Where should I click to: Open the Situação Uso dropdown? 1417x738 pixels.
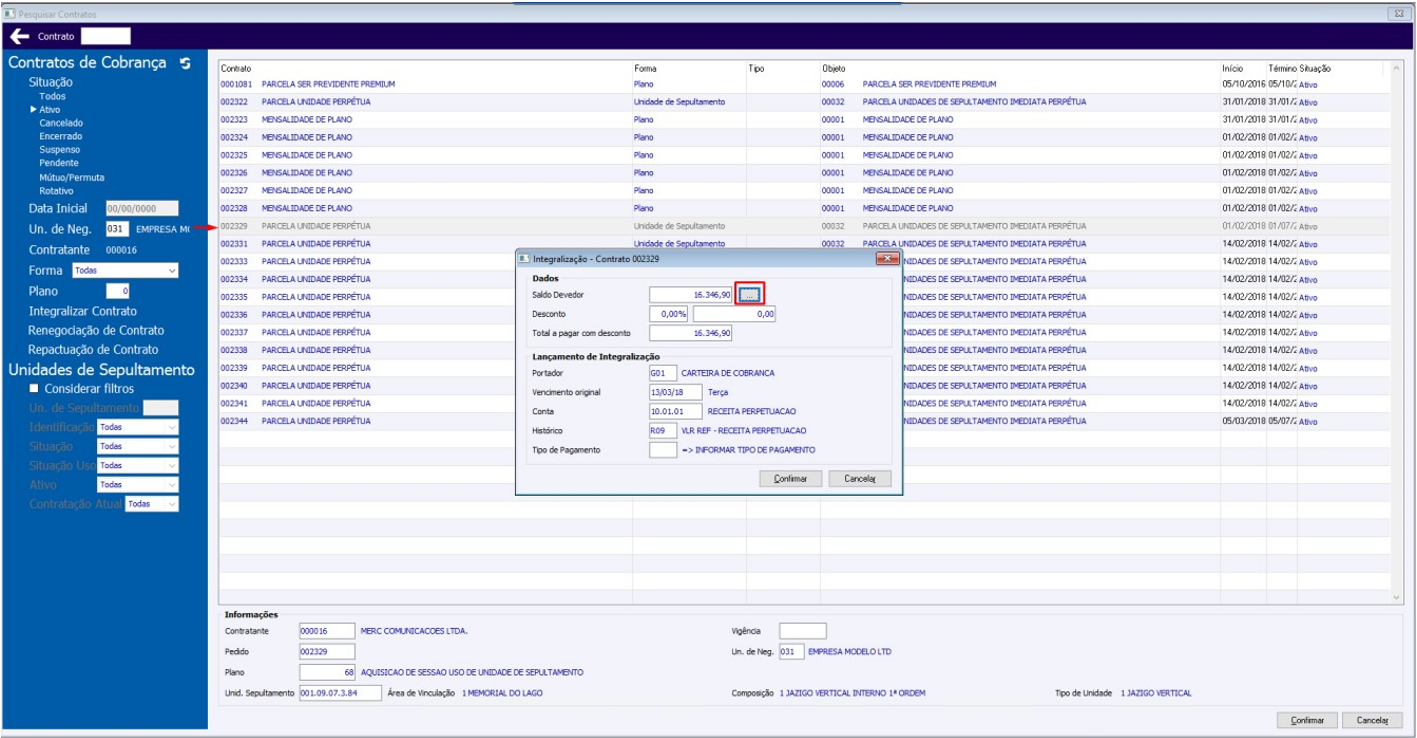(138, 465)
